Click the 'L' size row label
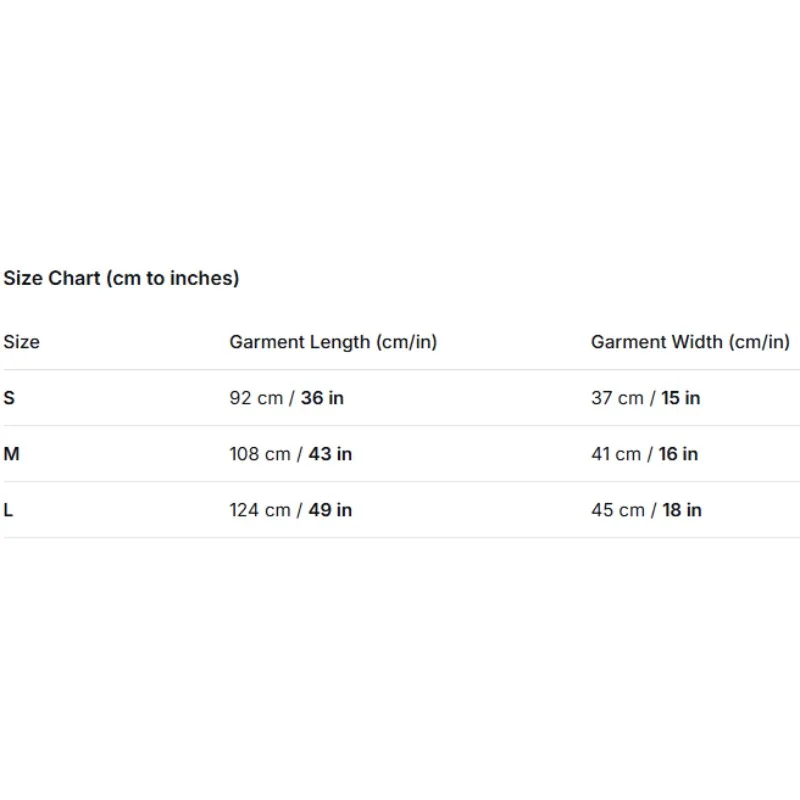800x800 pixels. click(8, 510)
